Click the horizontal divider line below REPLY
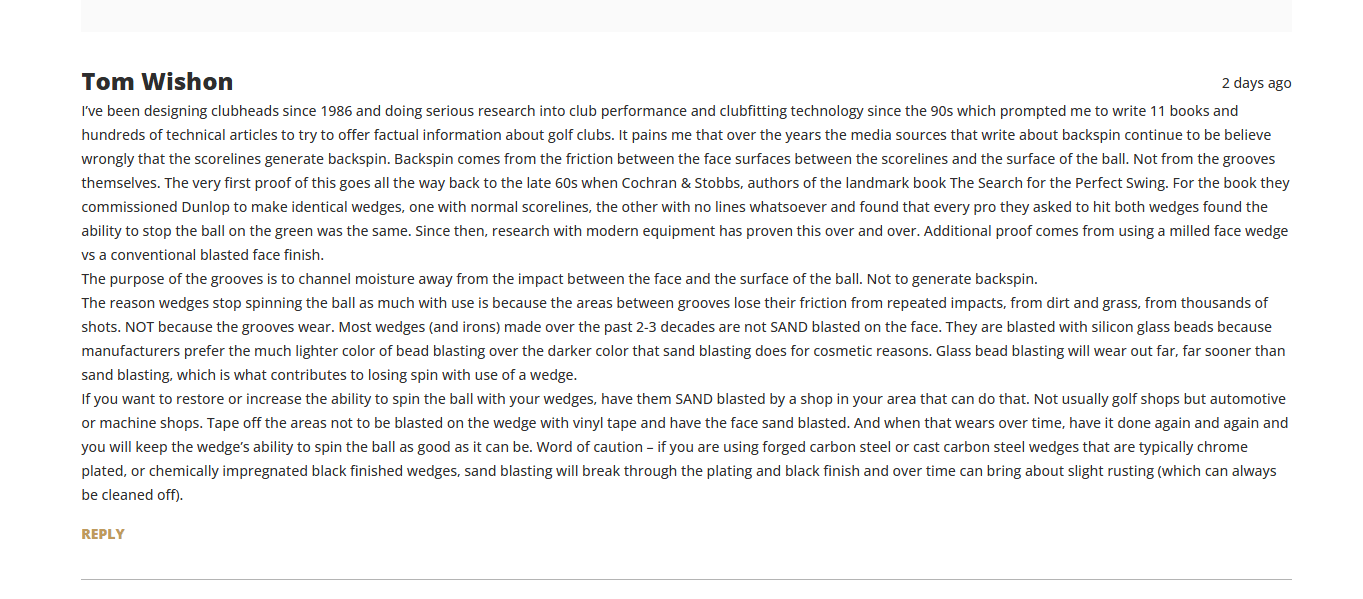The height and width of the screenshot is (599, 1363). pos(686,579)
